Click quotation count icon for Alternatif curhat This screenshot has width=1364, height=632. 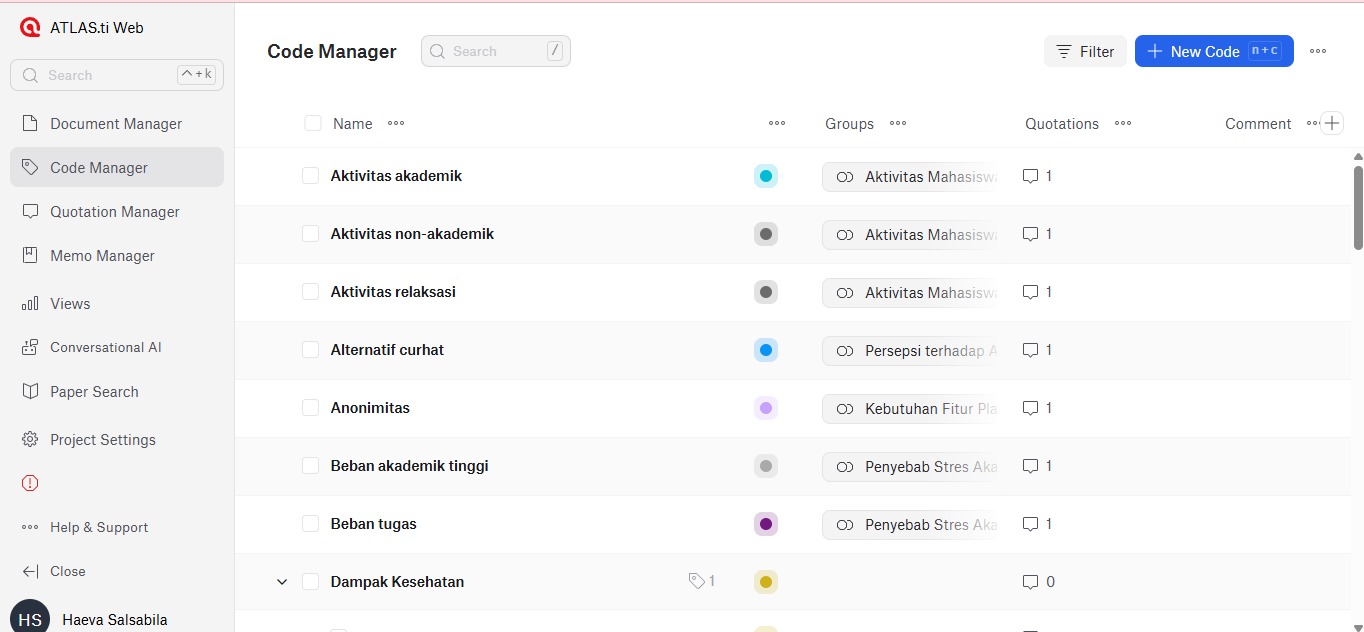click(x=1031, y=350)
